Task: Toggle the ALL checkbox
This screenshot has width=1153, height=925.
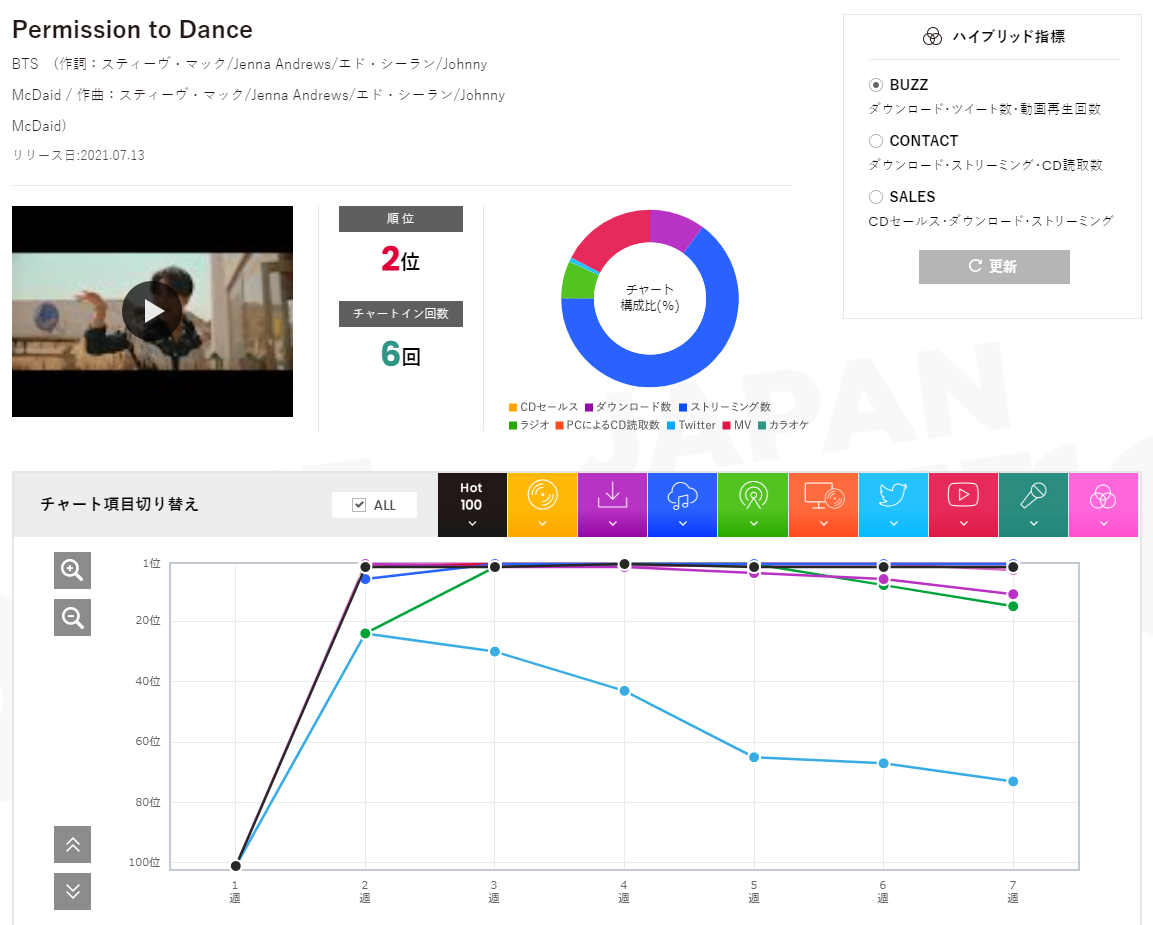Action: click(359, 505)
